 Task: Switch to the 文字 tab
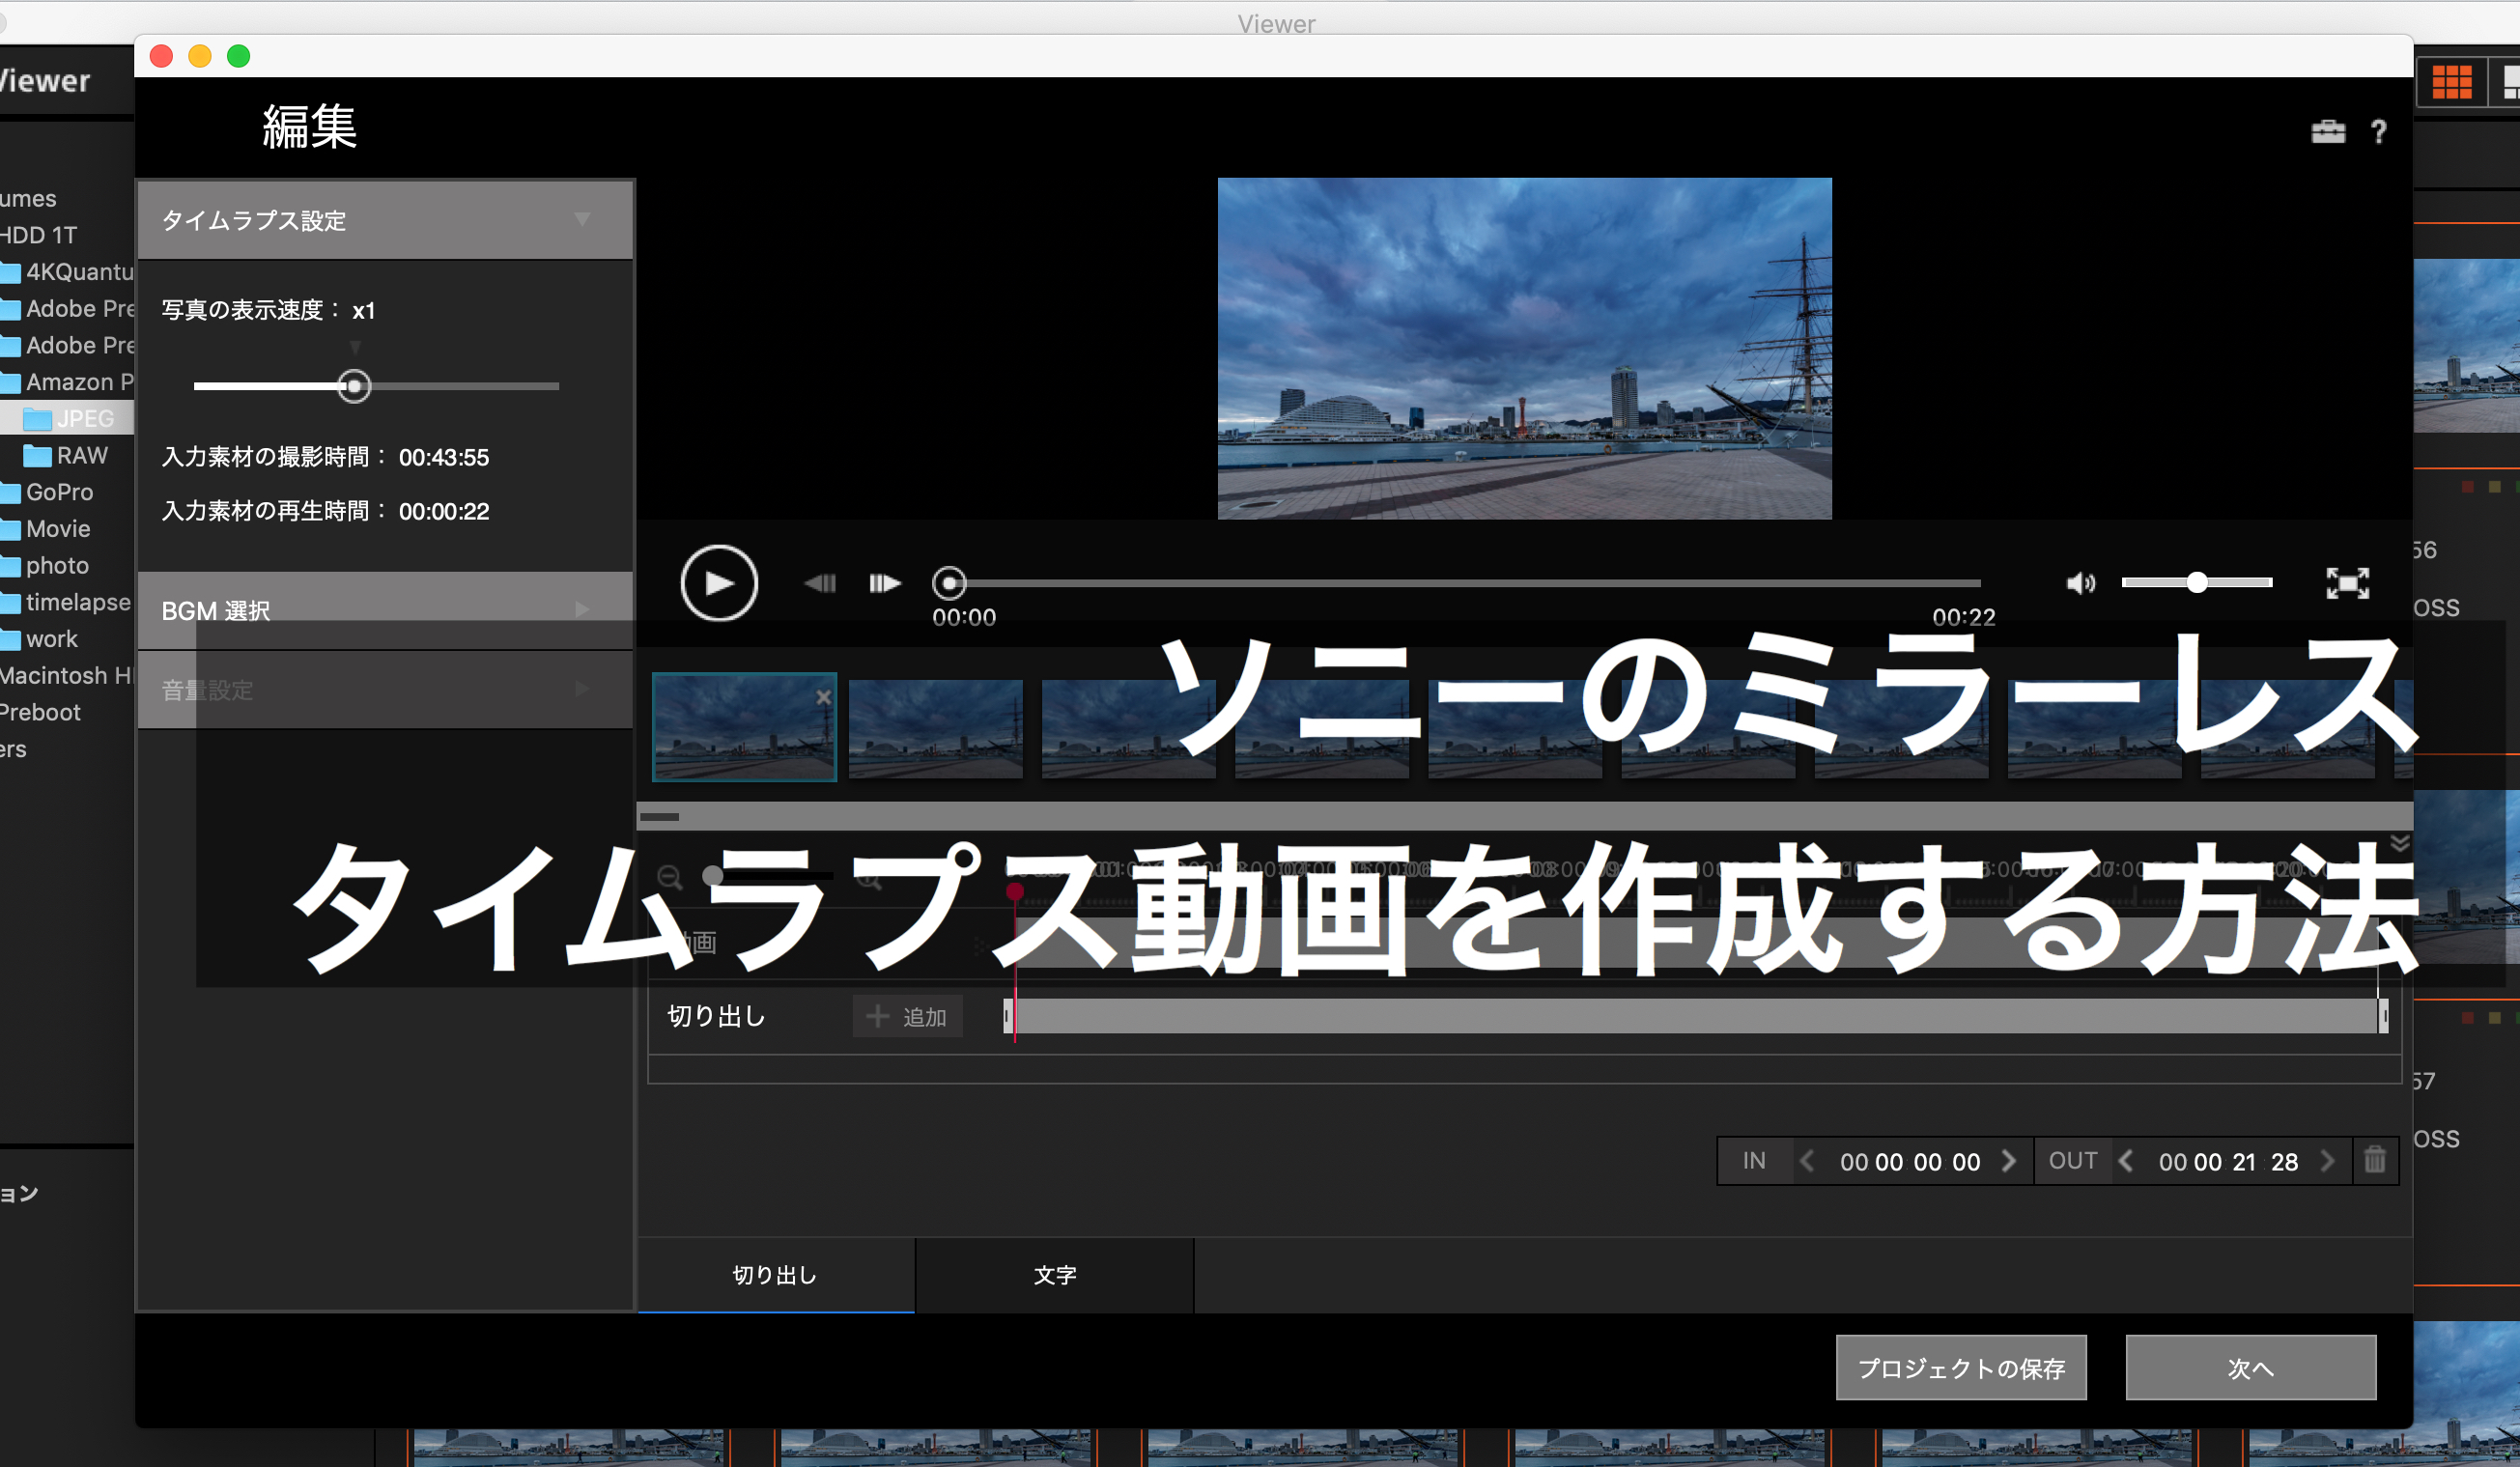[x=1054, y=1275]
